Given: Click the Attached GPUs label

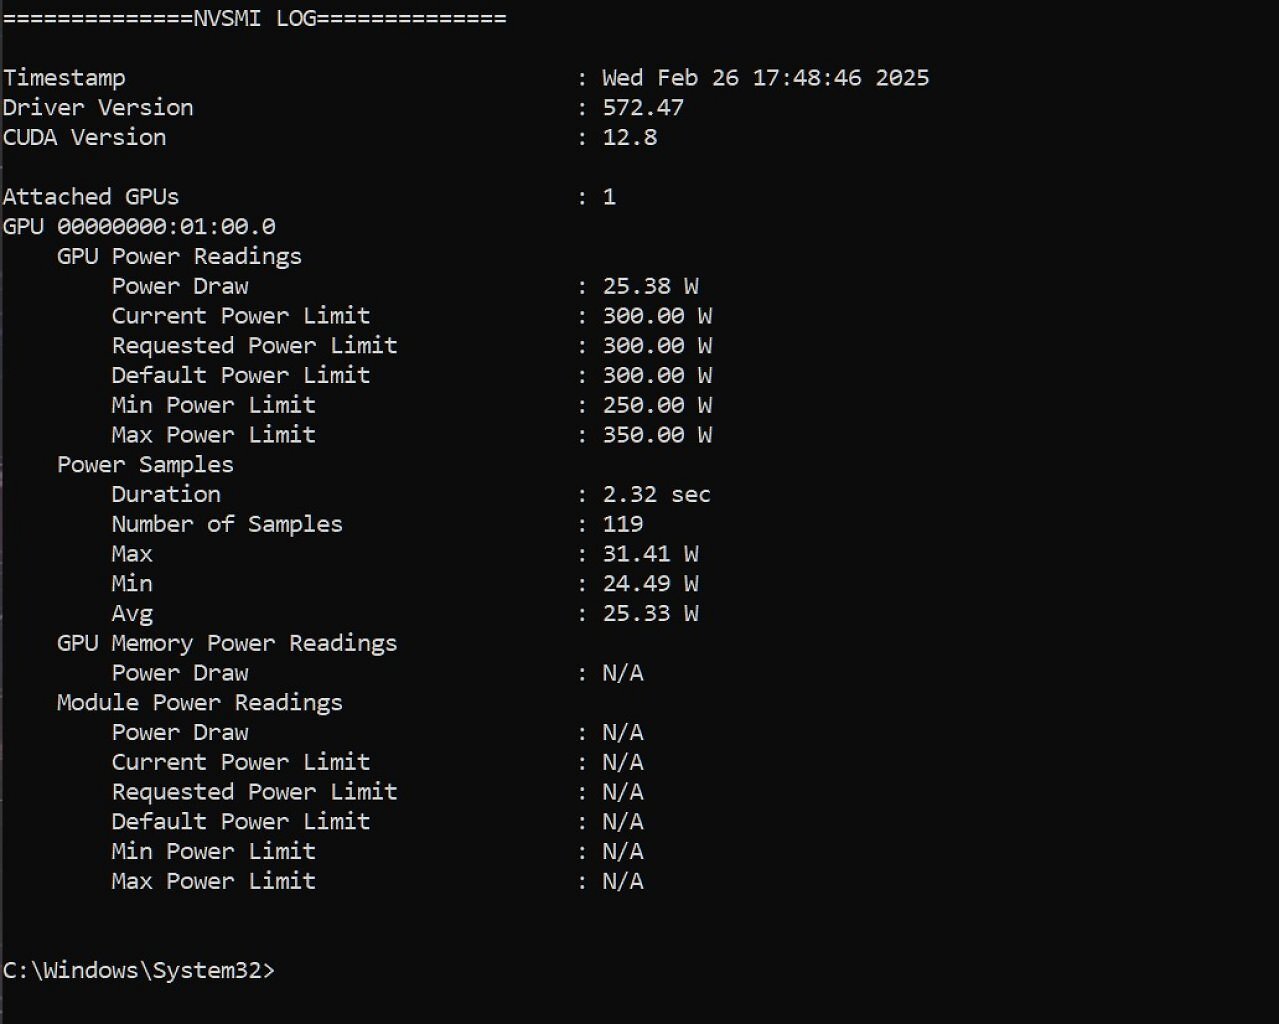Looking at the screenshot, I should point(91,197).
